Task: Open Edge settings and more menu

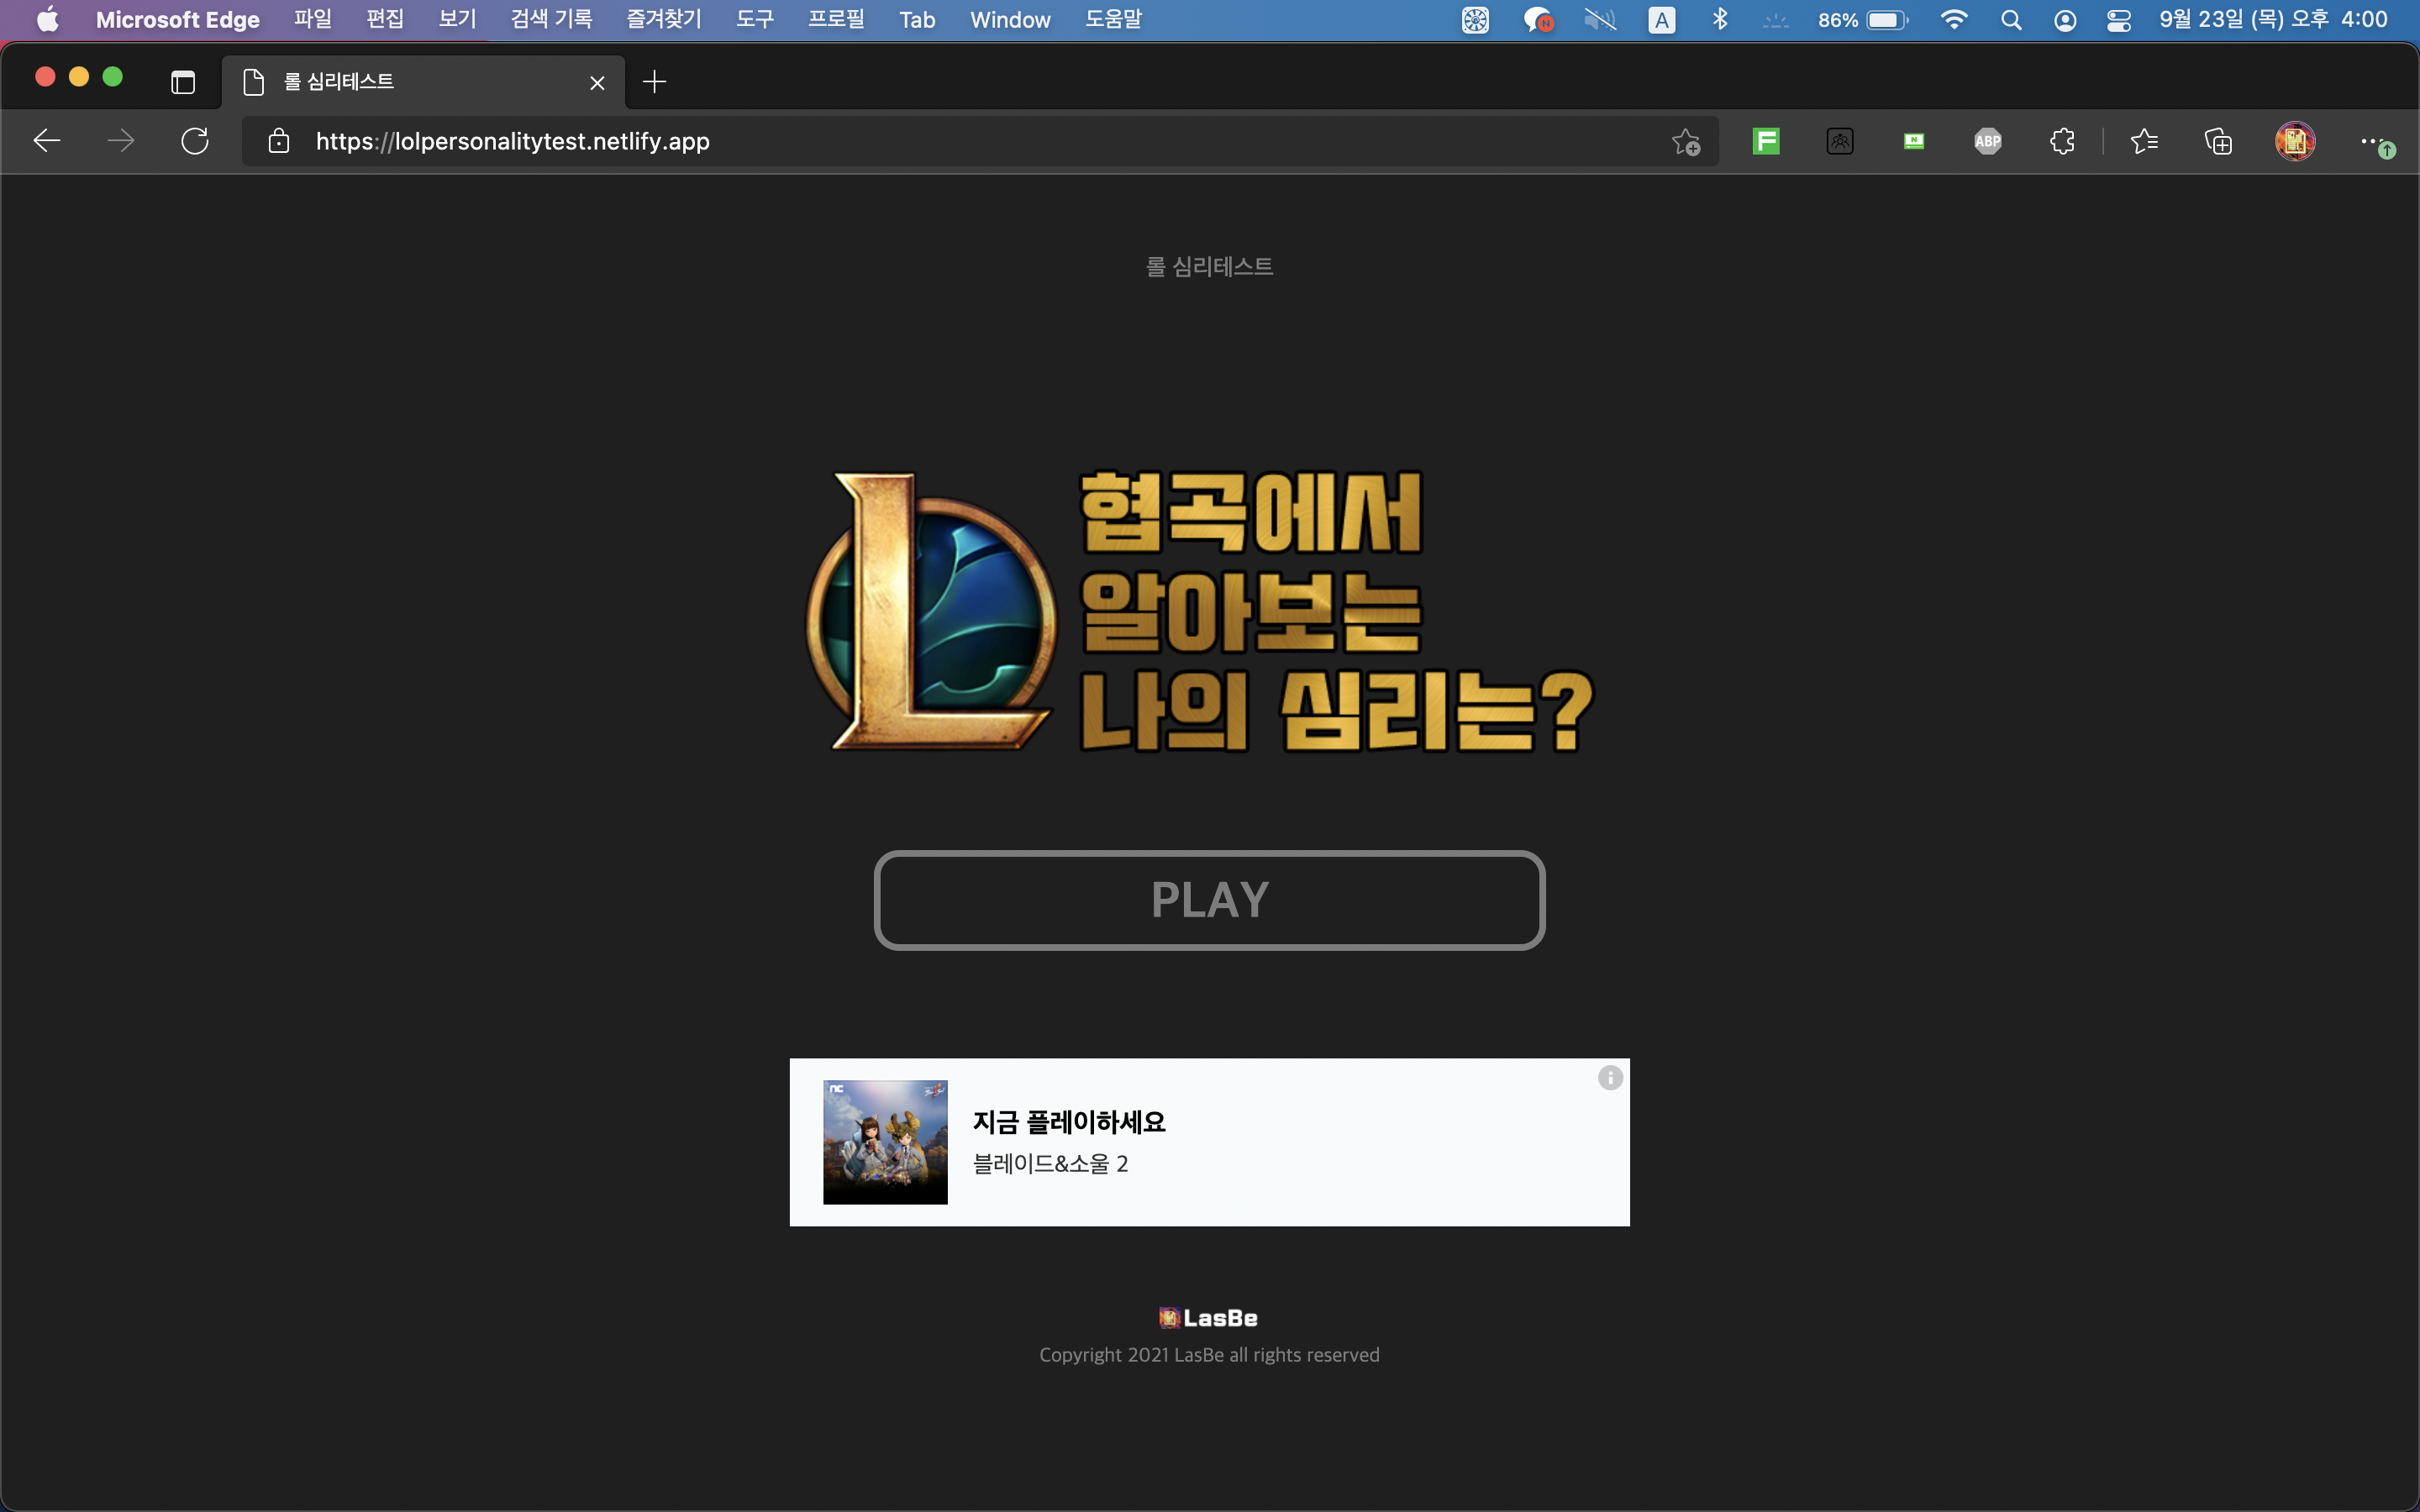Action: 2371,141
